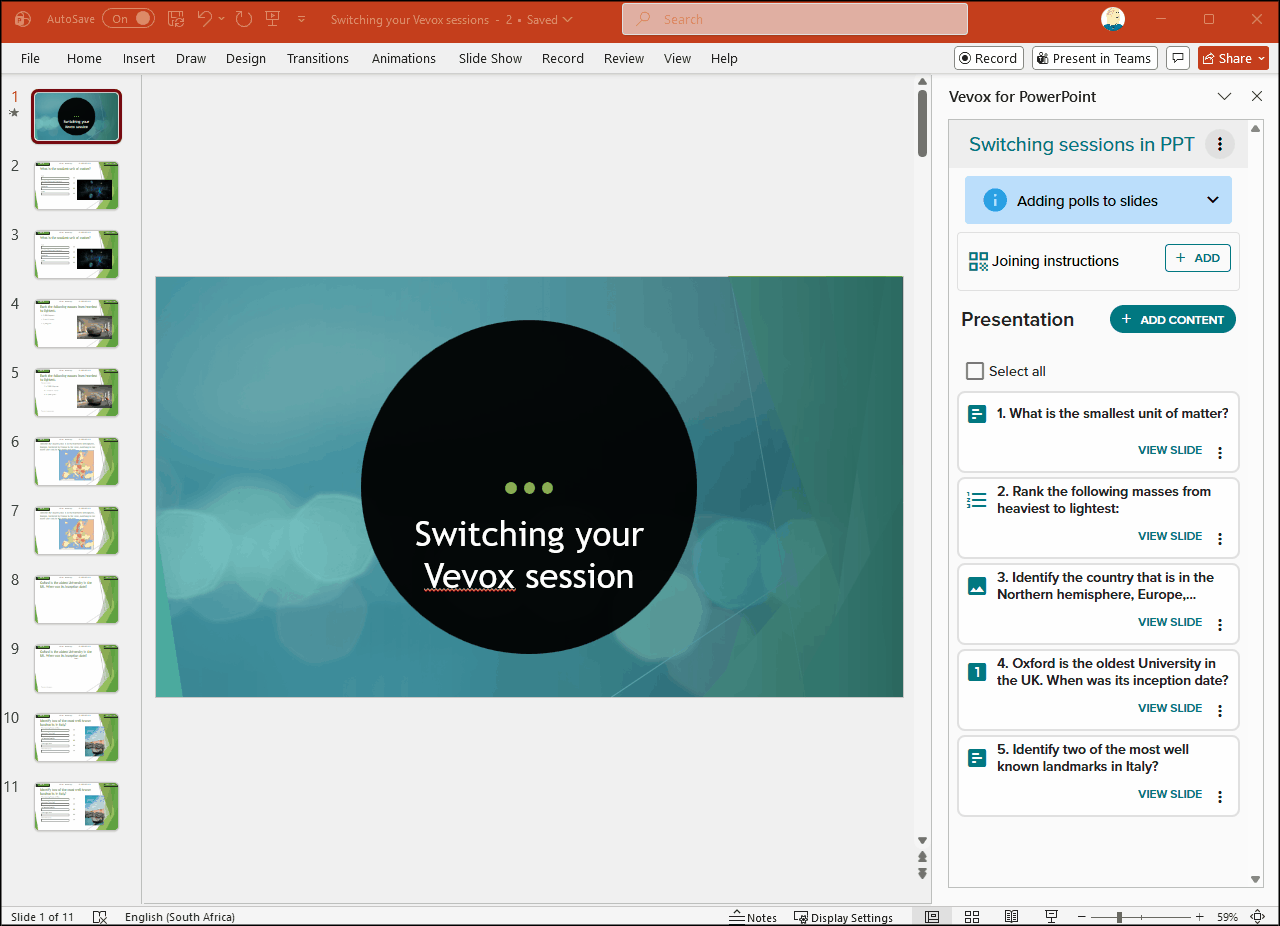
Task: Click VIEW SLIDE for smallest unit of matter poll
Action: tap(1170, 450)
